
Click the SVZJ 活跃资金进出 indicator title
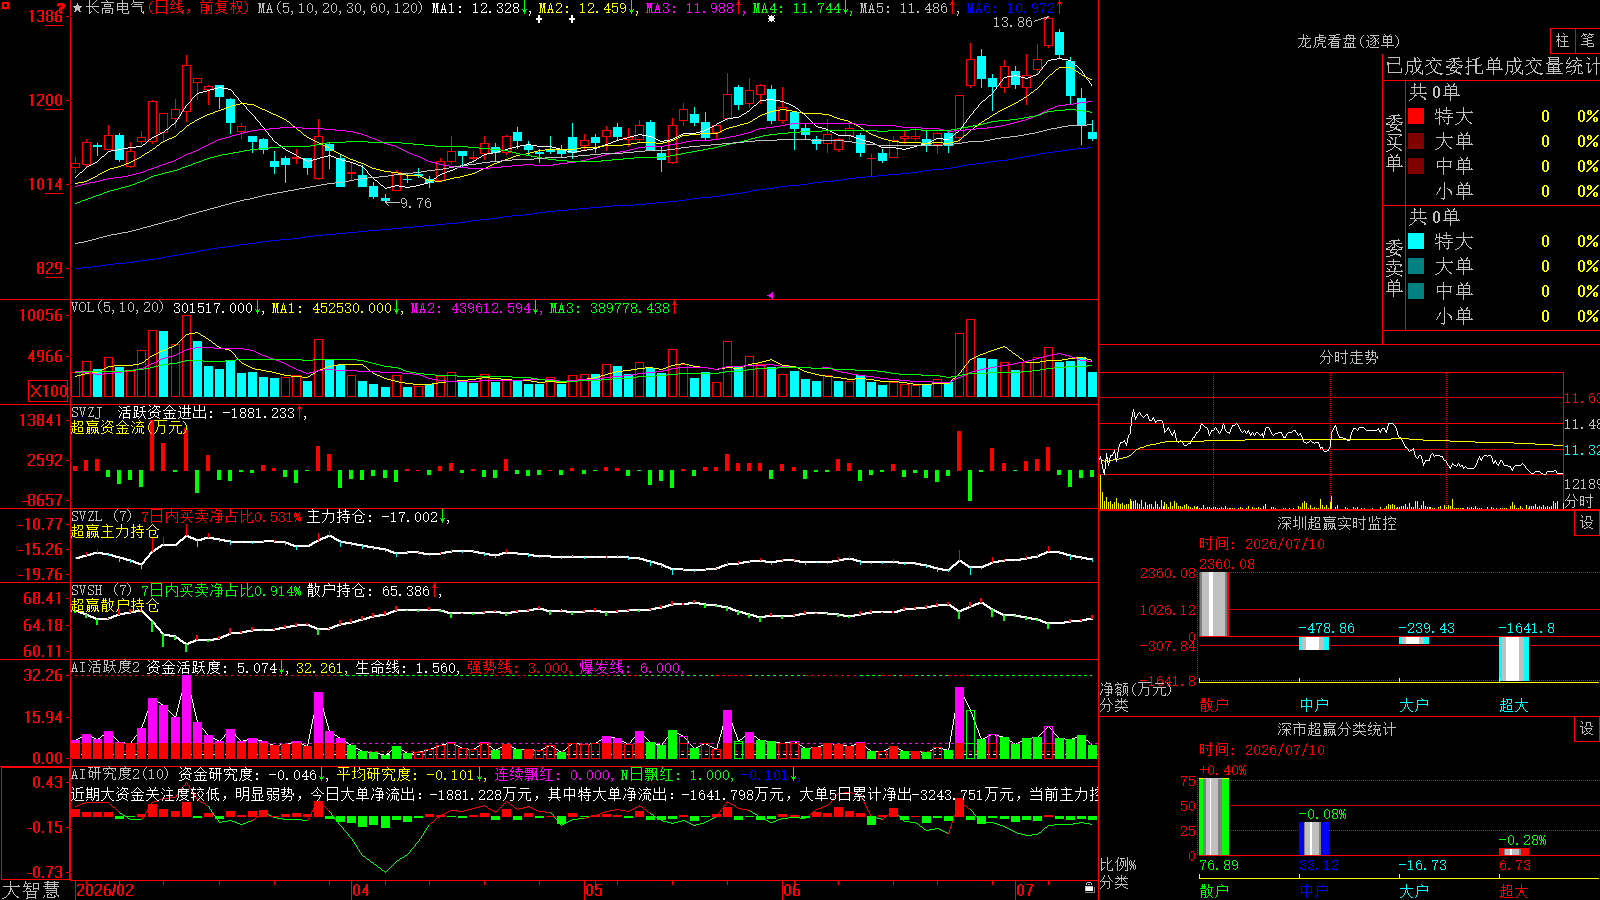pyautogui.click(x=141, y=412)
